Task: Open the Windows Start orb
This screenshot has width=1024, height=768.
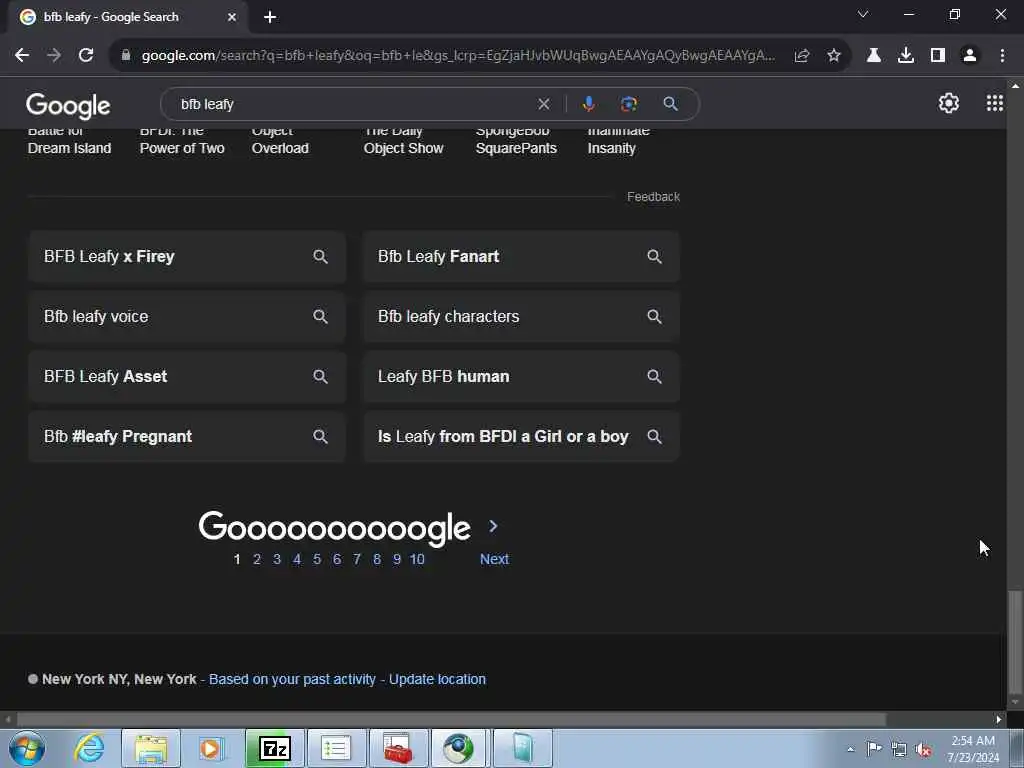Action: (26, 748)
